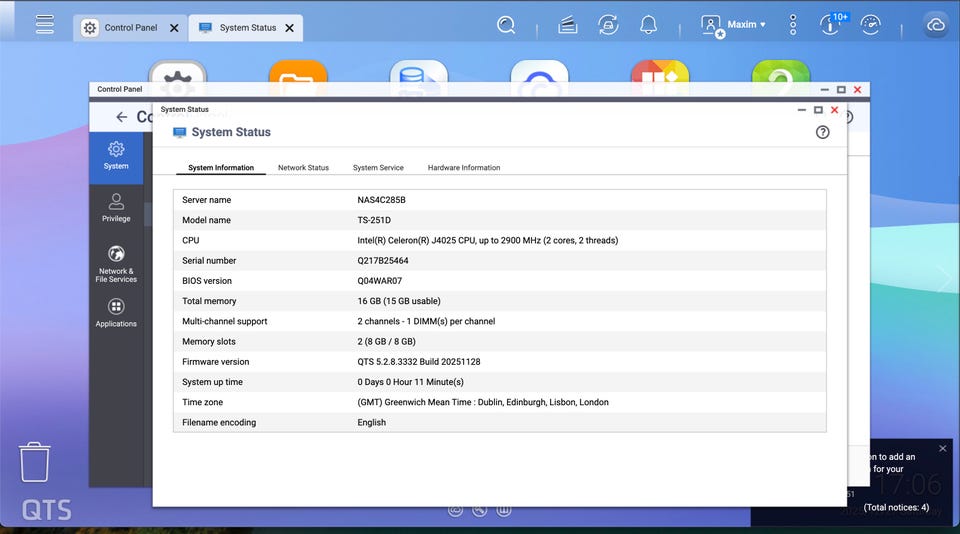The image size is (960, 534).
Task: Open the background tasks icon
Action: click(x=568, y=25)
